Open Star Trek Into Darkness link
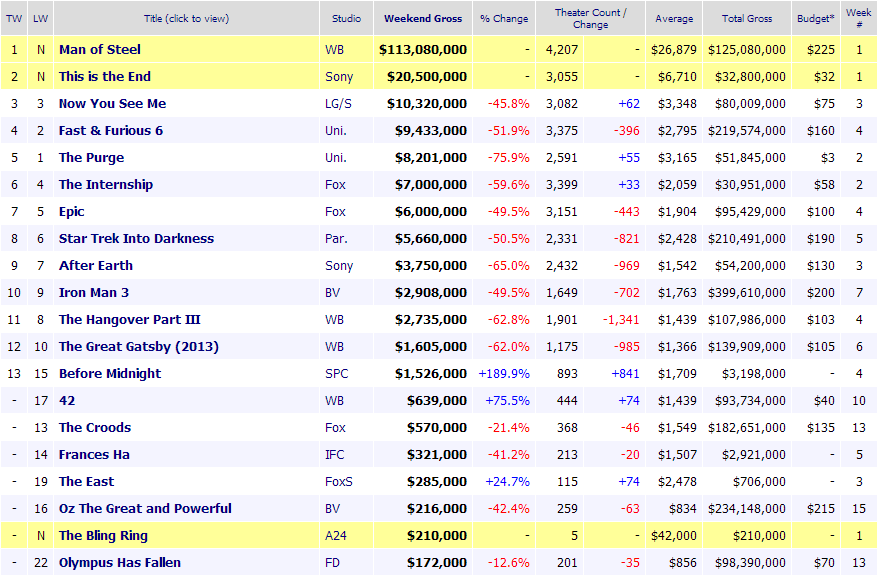The width and height of the screenshot is (878, 577). click(x=137, y=239)
